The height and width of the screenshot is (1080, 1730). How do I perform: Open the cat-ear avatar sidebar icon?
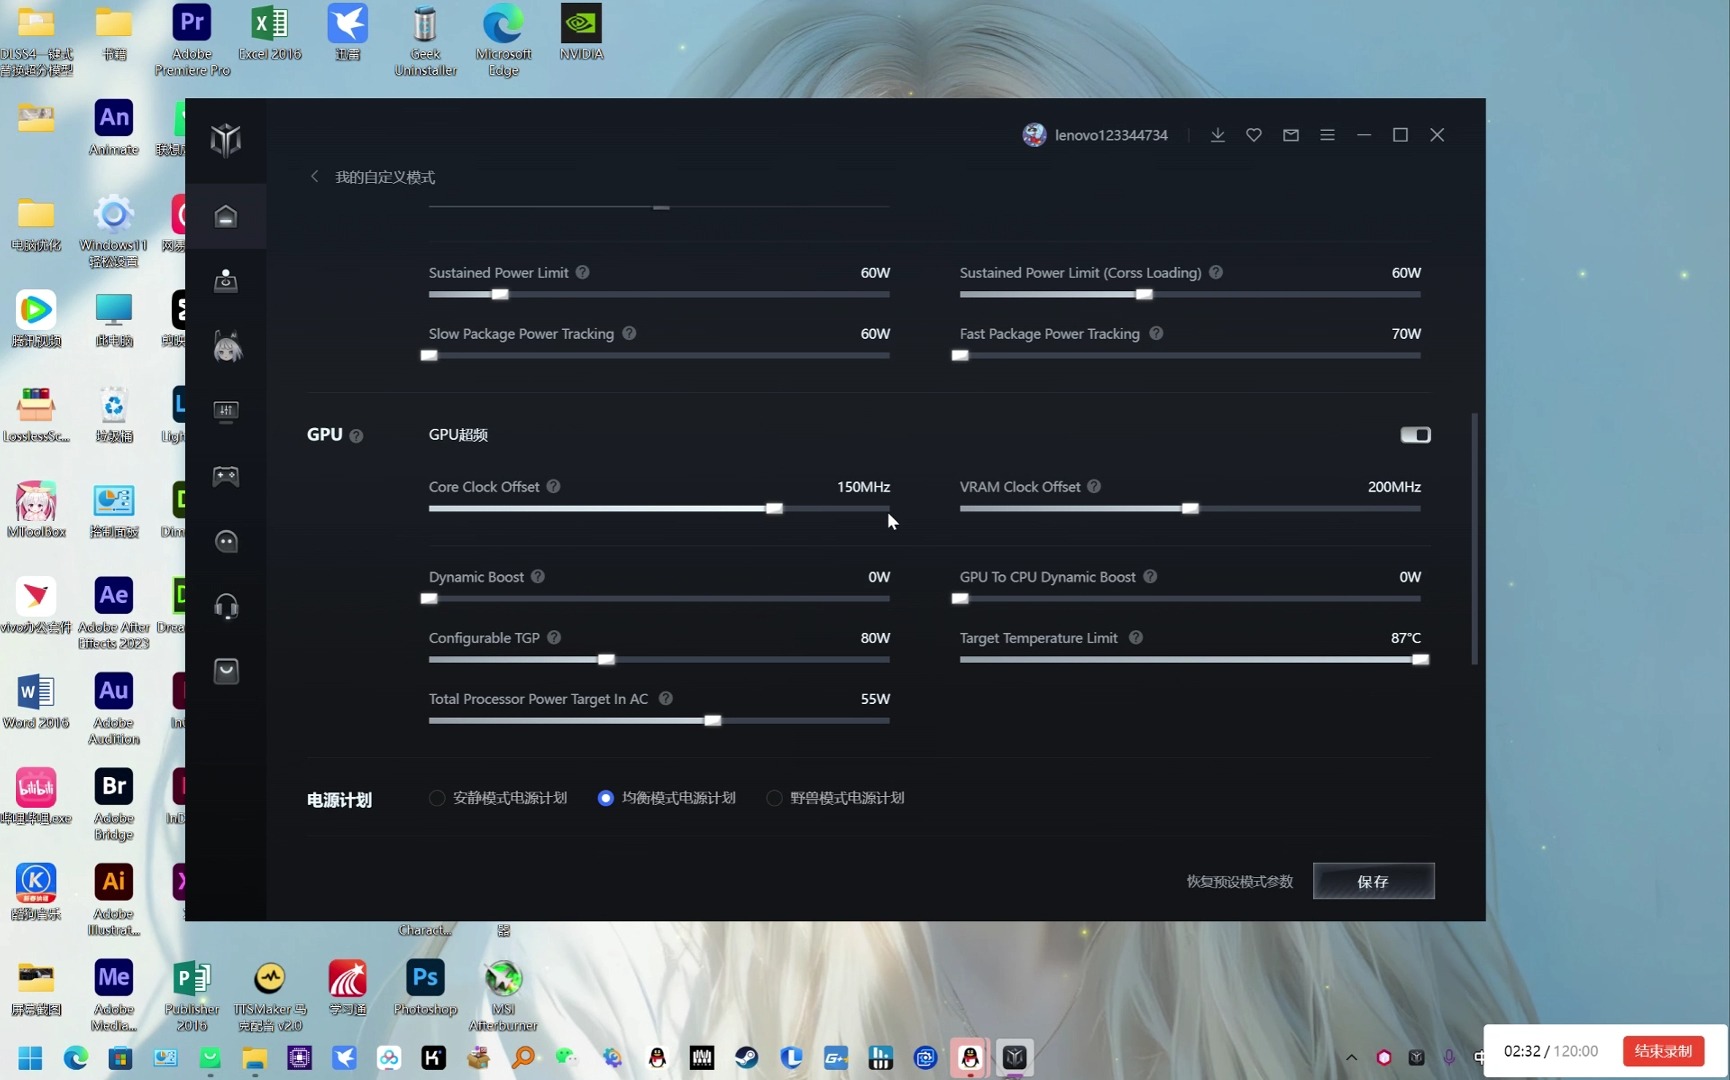tap(227, 346)
